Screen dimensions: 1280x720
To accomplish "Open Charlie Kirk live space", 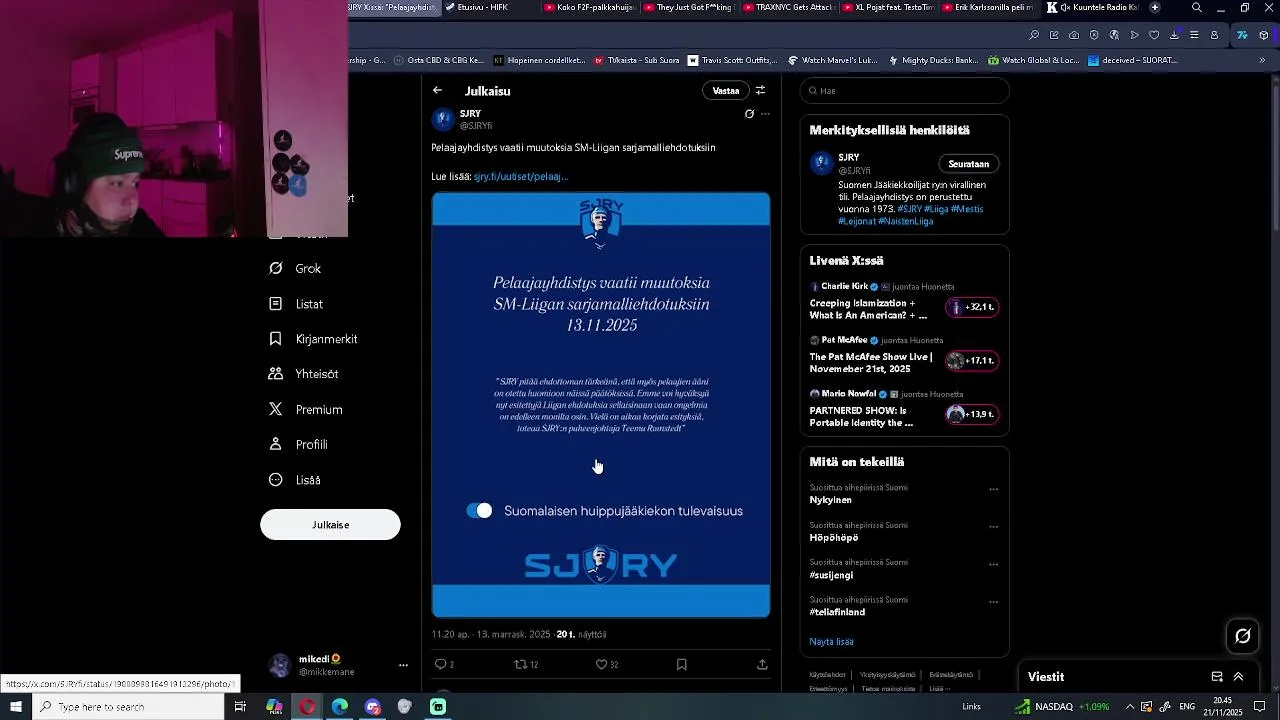I will pyautogui.click(x=904, y=302).
